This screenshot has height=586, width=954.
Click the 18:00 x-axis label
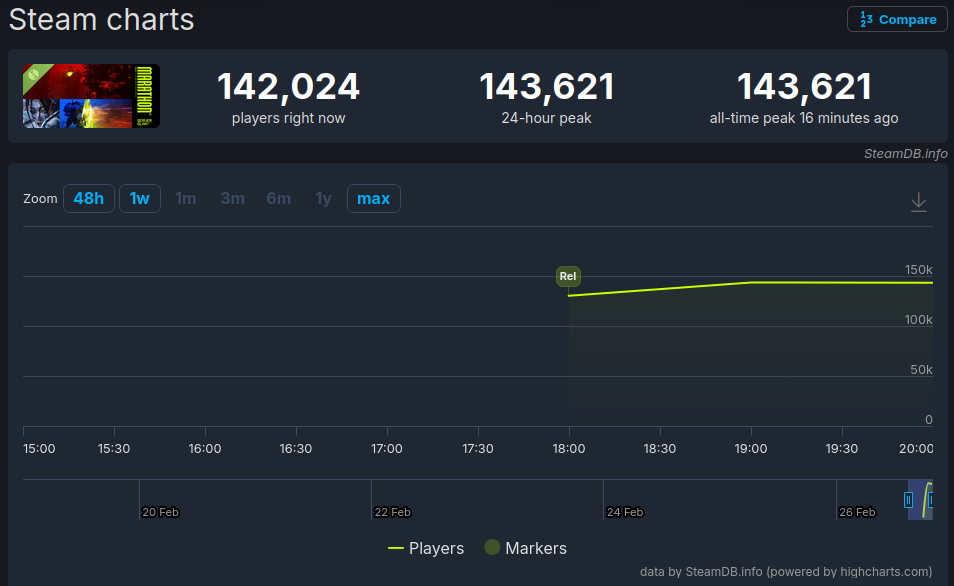(569, 448)
